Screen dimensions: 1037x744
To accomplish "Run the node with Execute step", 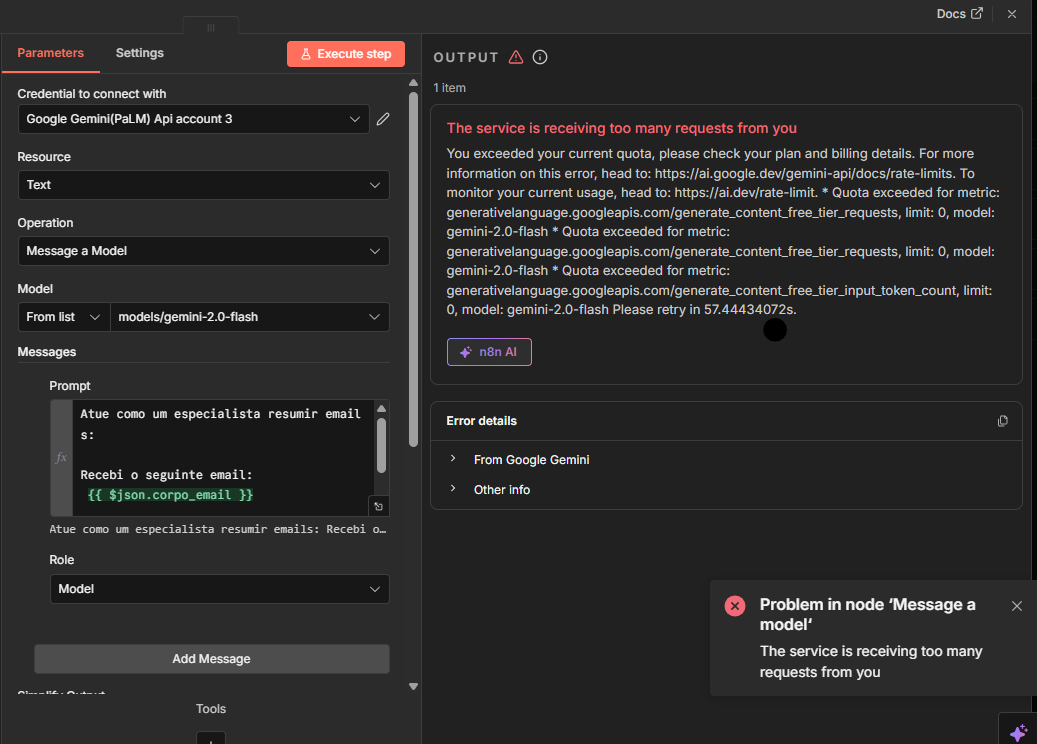I will pyautogui.click(x=346, y=54).
